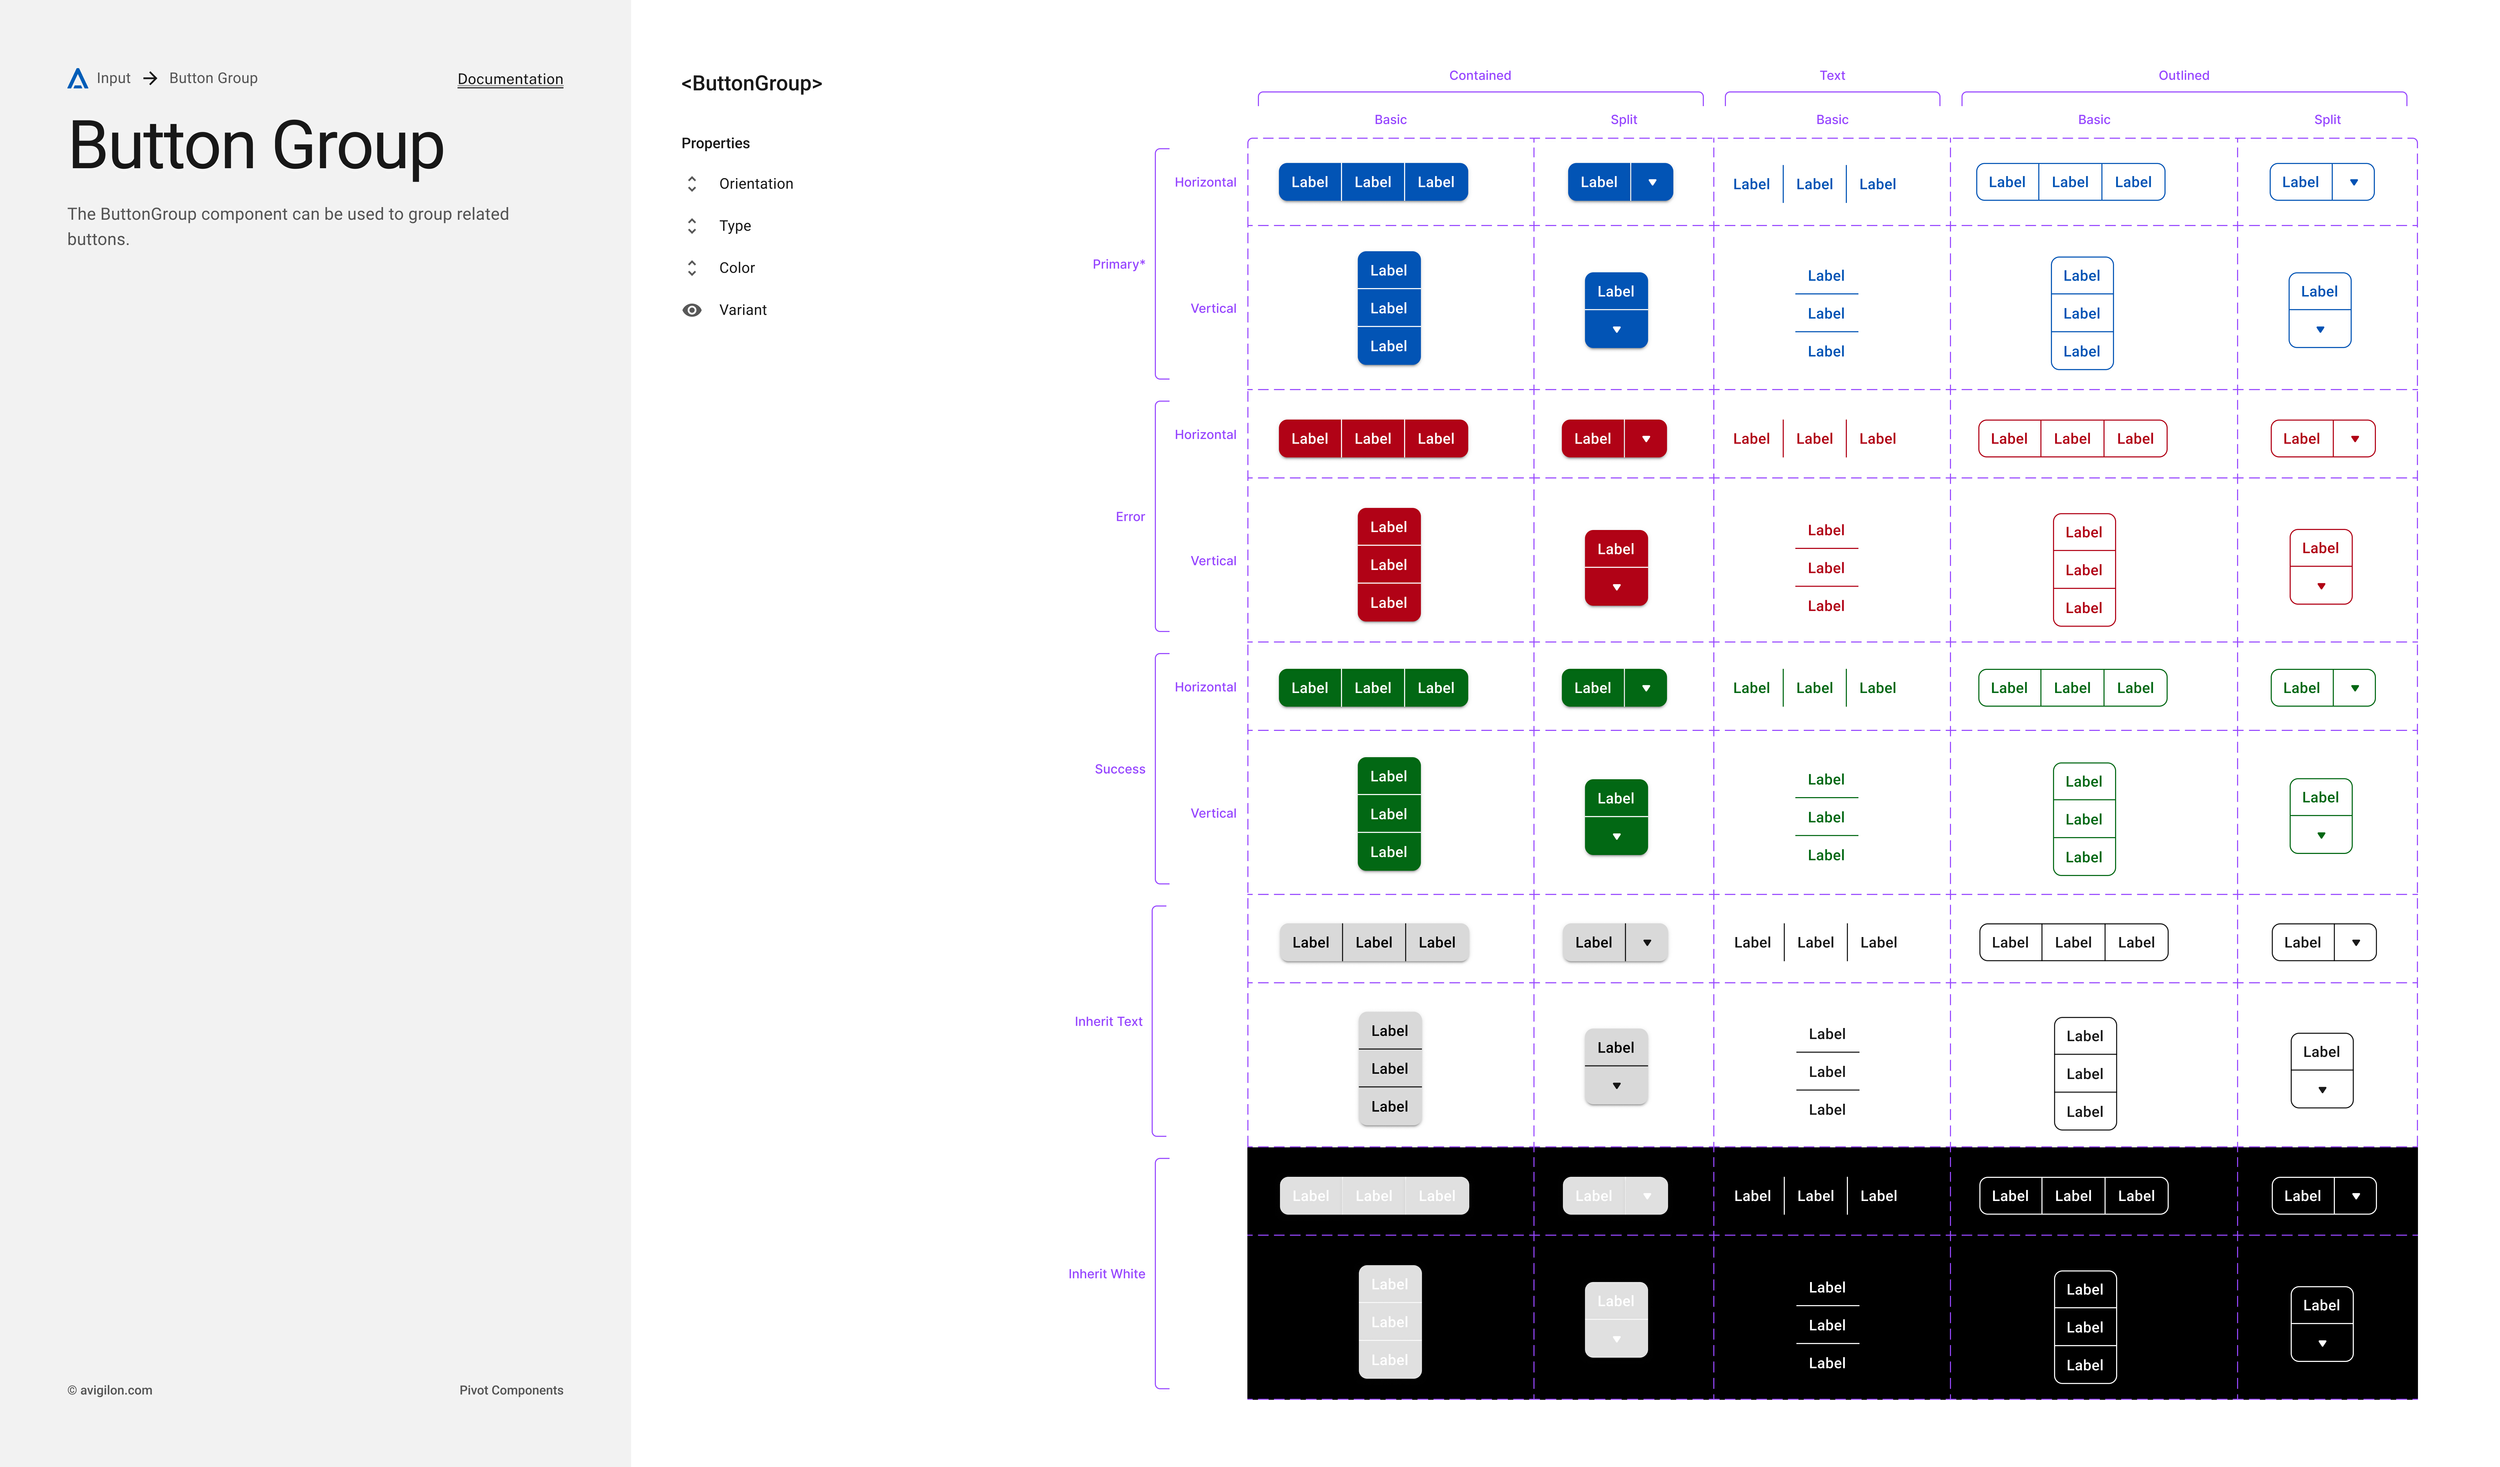Open the Documentation link
2500x1467 pixels.
click(510, 79)
